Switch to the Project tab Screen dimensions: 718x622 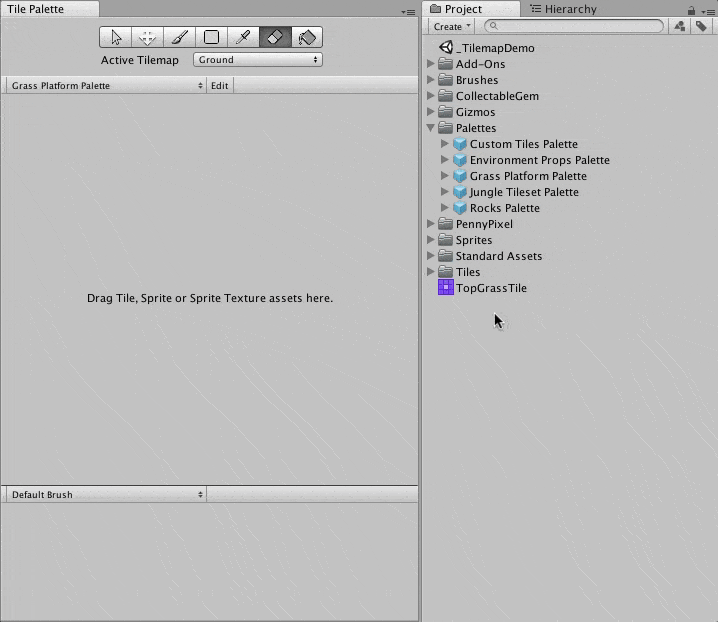(x=472, y=9)
